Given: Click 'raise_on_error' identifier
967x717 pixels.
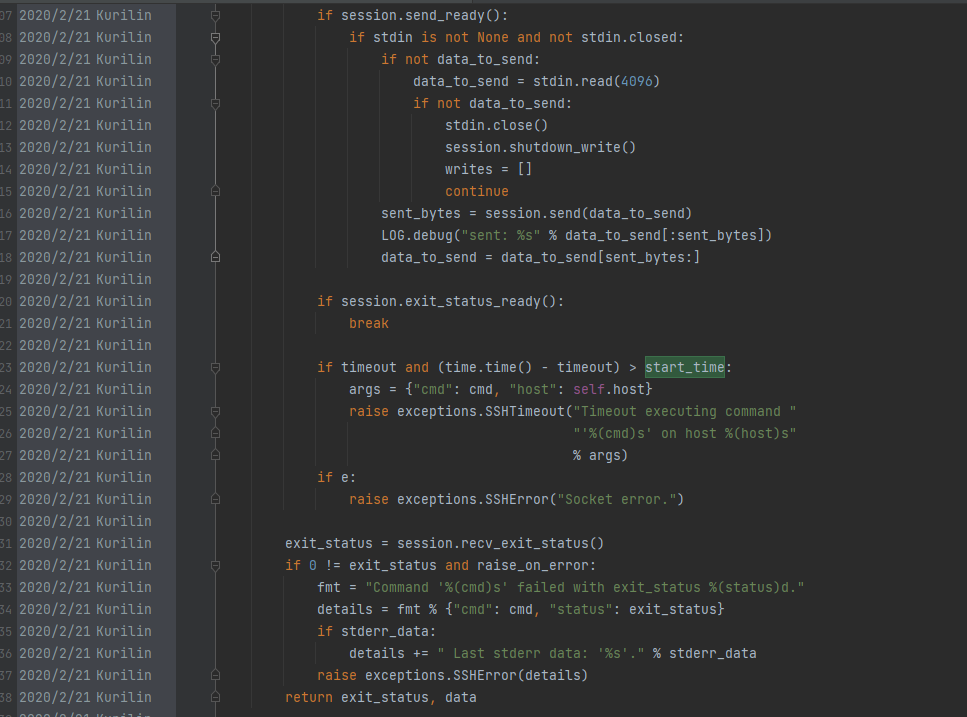Looking at the screenshot, I should 533,565.
